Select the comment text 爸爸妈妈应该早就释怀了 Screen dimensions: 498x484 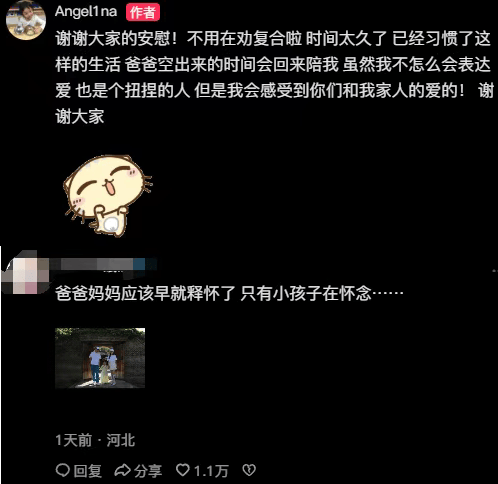pos(146,294)
